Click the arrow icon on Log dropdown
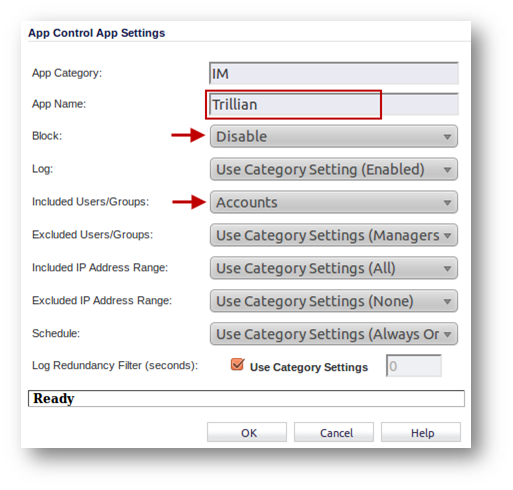This screenshot has width=513, height=490. pos(447,170)
